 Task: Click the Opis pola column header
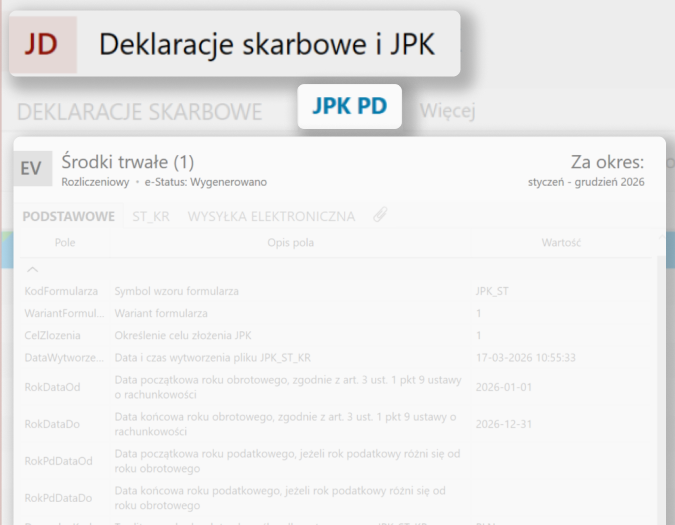tap(291, 243)
